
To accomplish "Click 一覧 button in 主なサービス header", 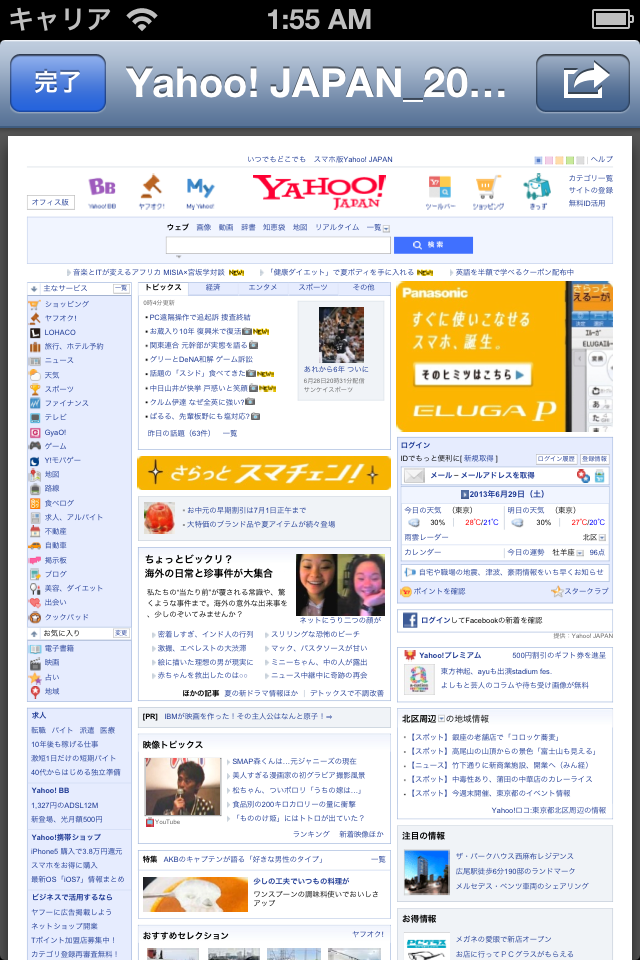I will 121,288.
